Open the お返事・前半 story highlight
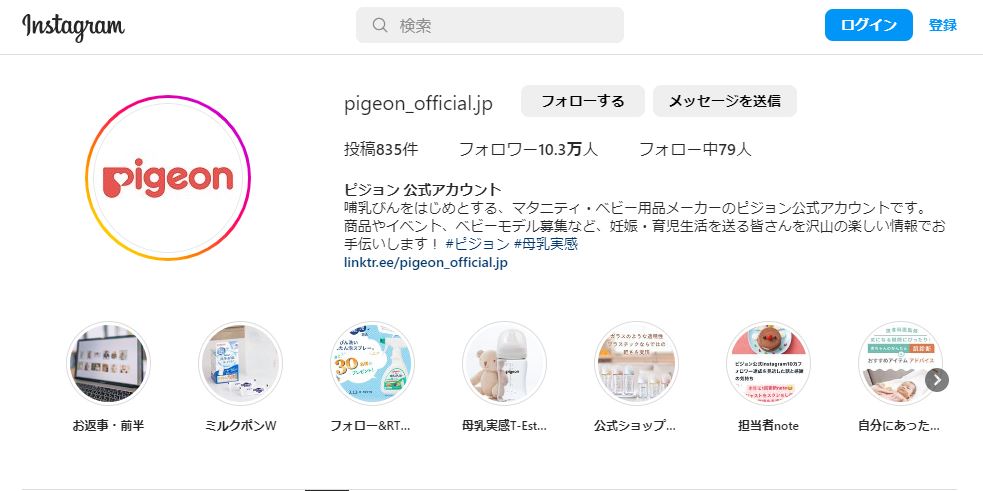 108,364
